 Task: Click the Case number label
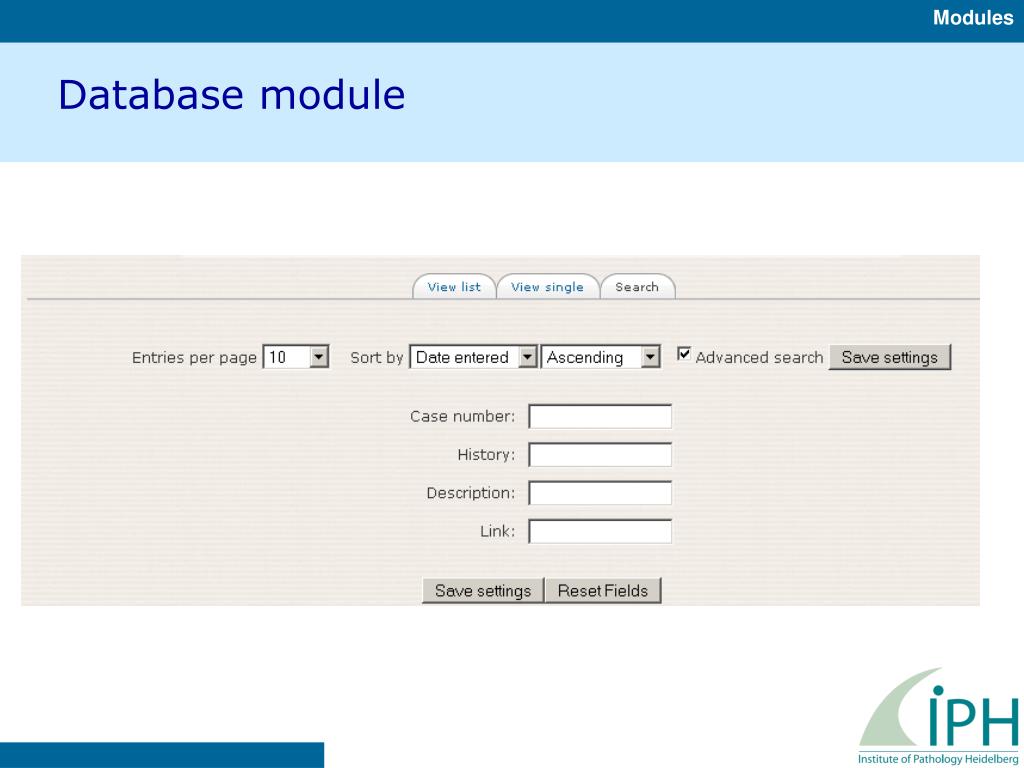[462, 417]
